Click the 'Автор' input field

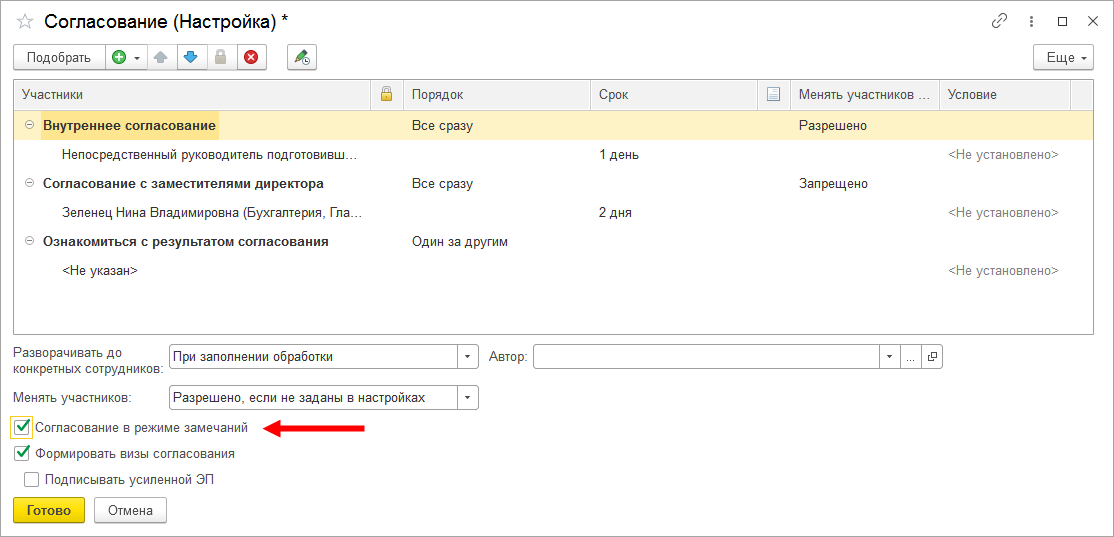point(706,357)
